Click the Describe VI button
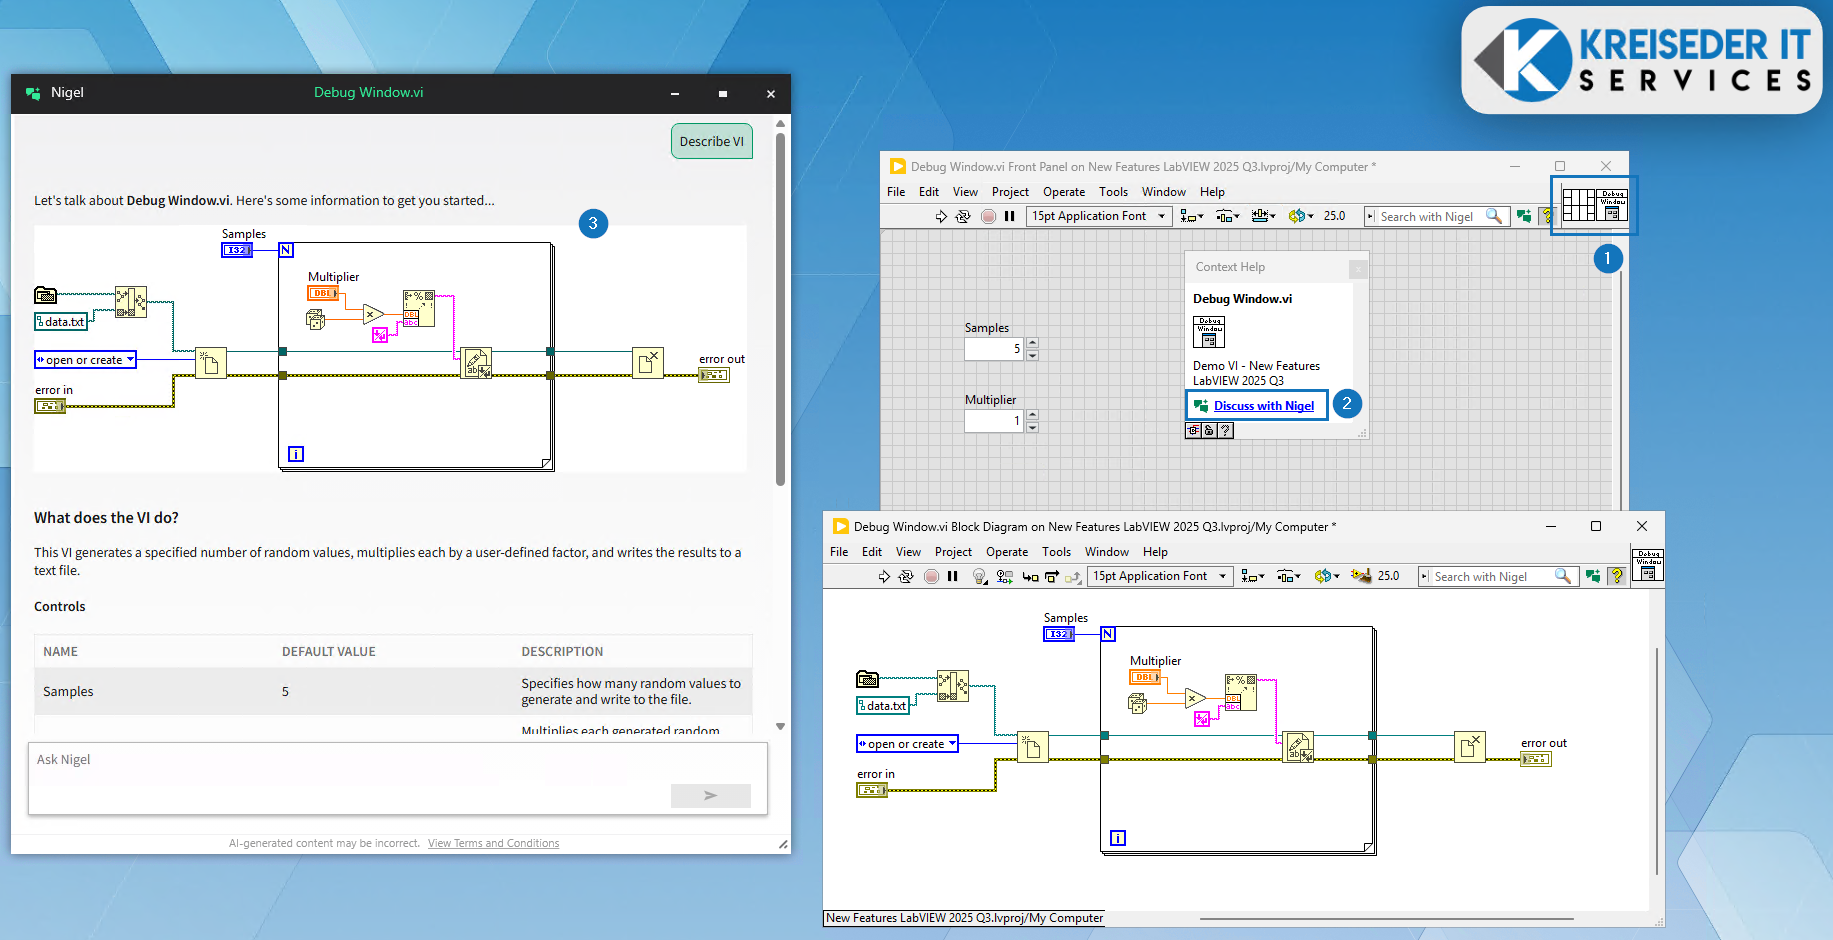This screenshot has height=940, width=1833. [x=712, y=141]
